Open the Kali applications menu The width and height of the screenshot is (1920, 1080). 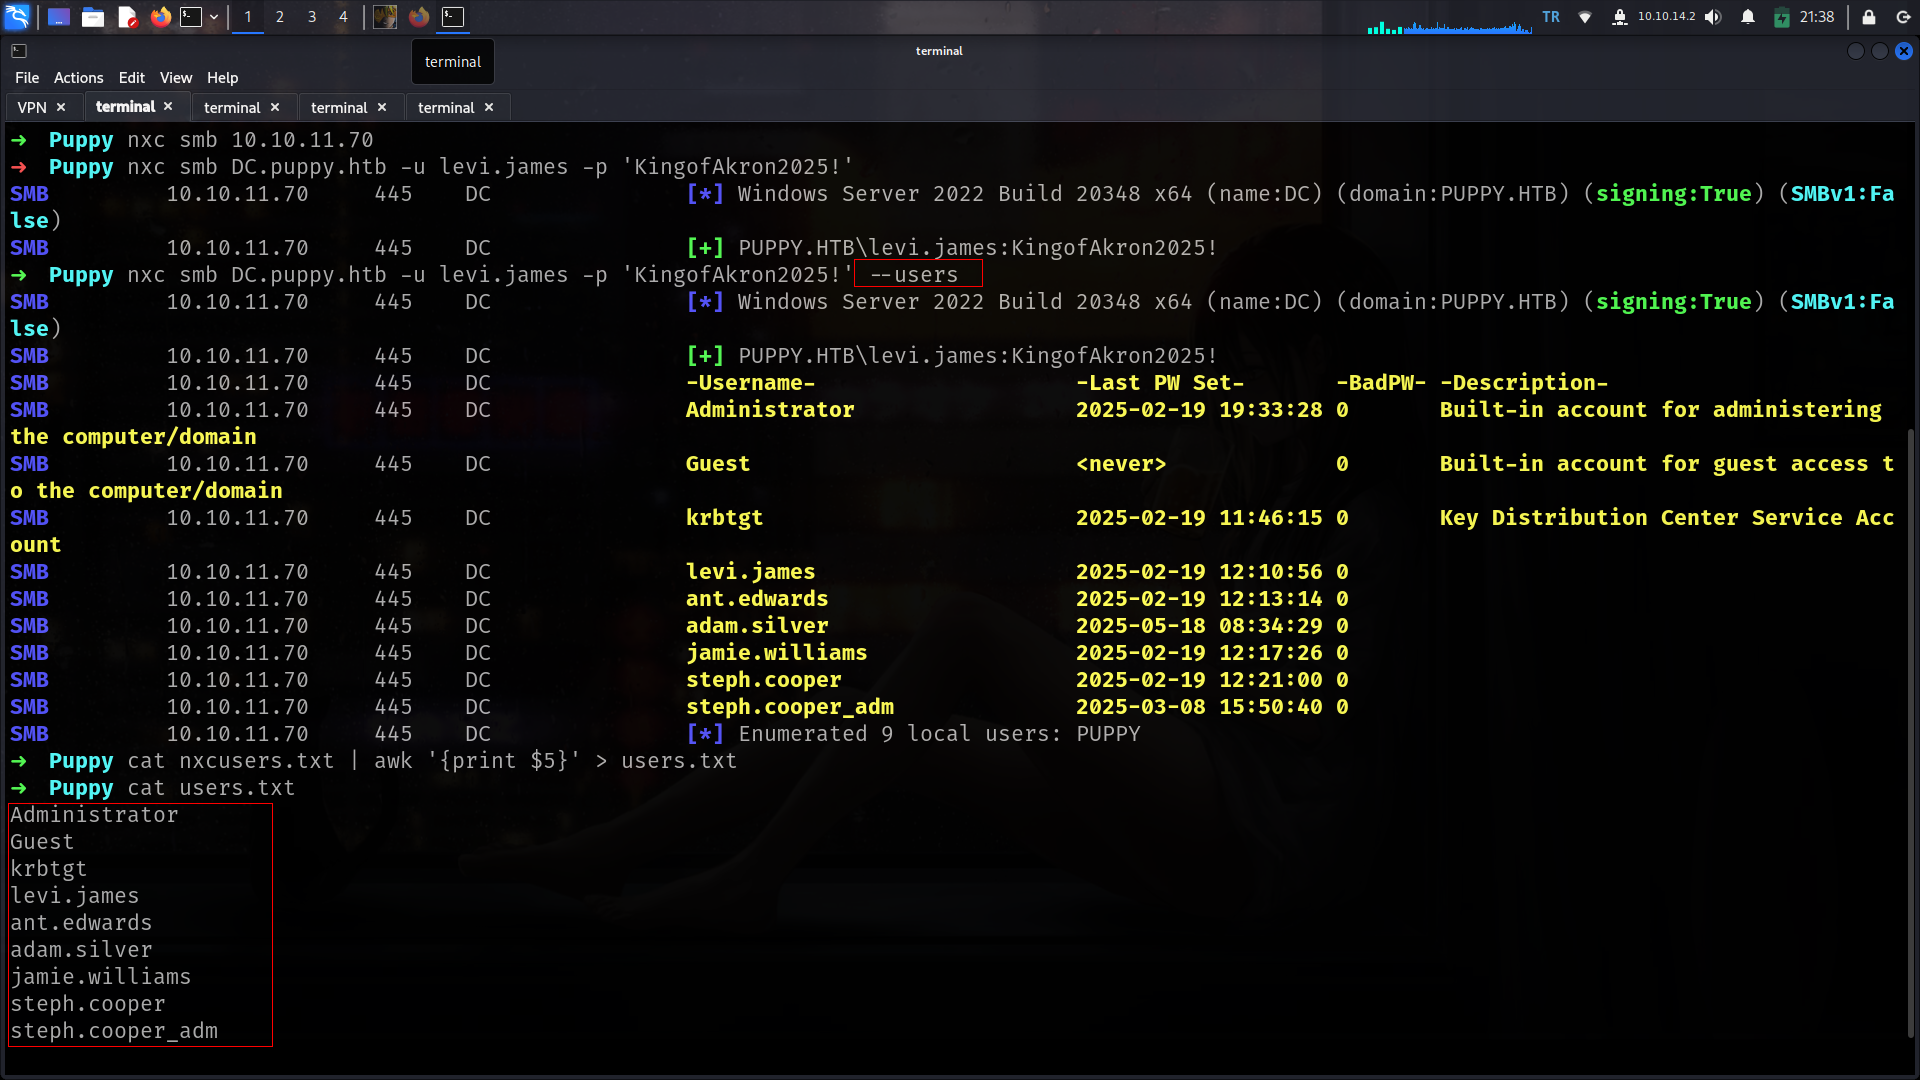pos(17,17)
